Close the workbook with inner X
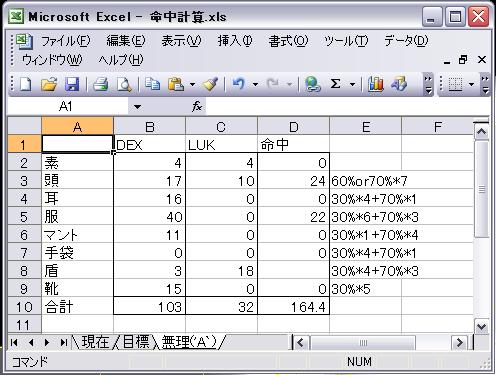 click(x=482, y=60)
